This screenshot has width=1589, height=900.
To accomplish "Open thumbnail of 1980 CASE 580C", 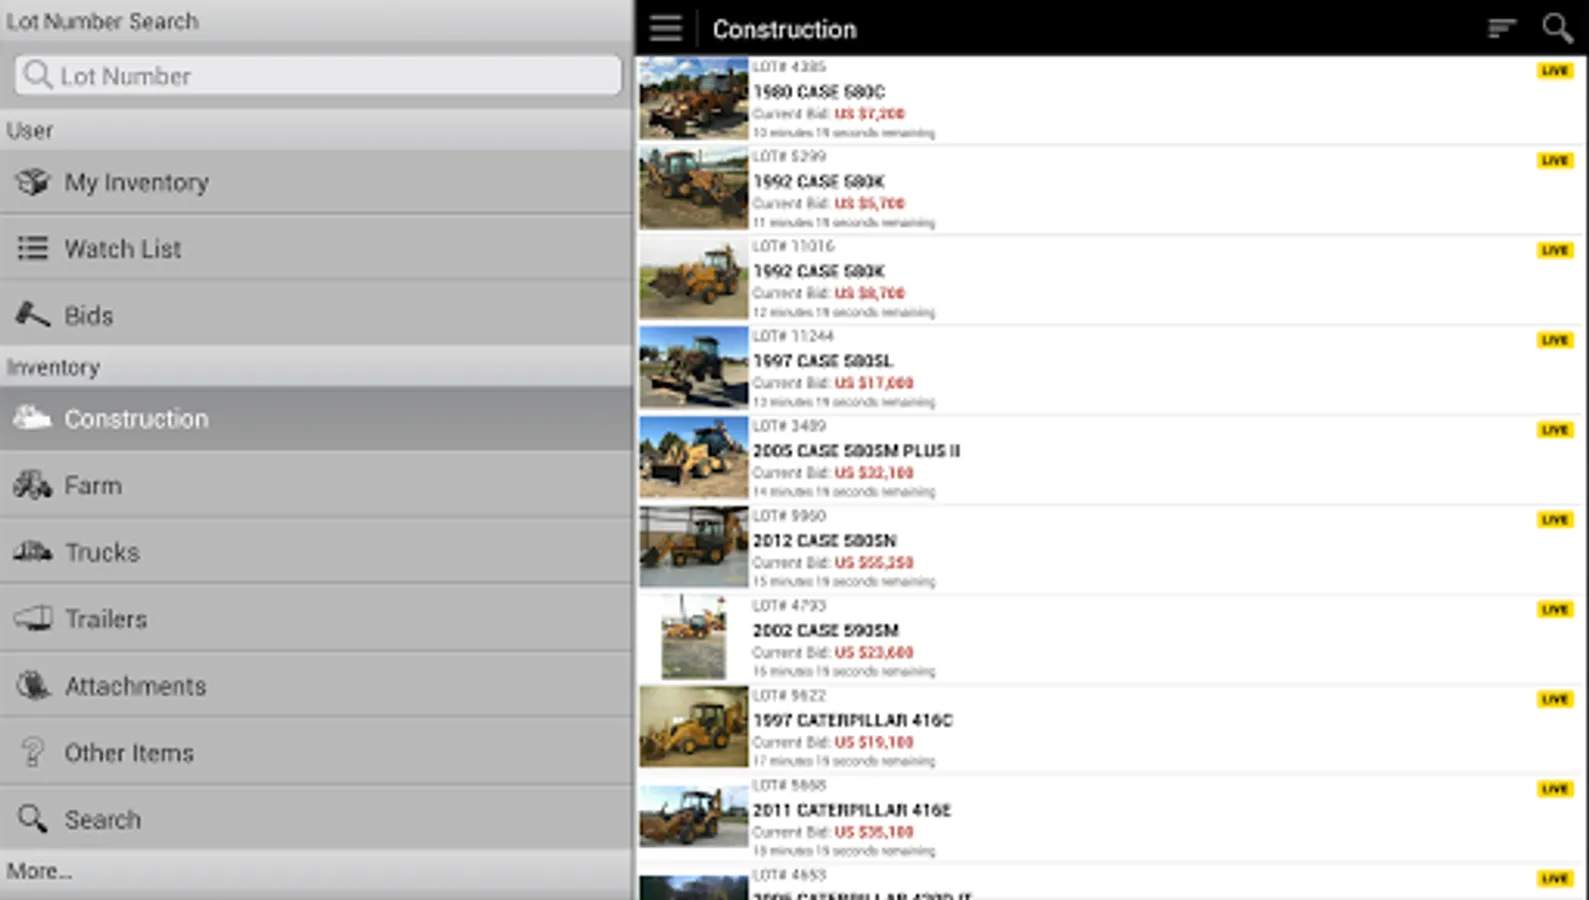I will pos(694,98).
